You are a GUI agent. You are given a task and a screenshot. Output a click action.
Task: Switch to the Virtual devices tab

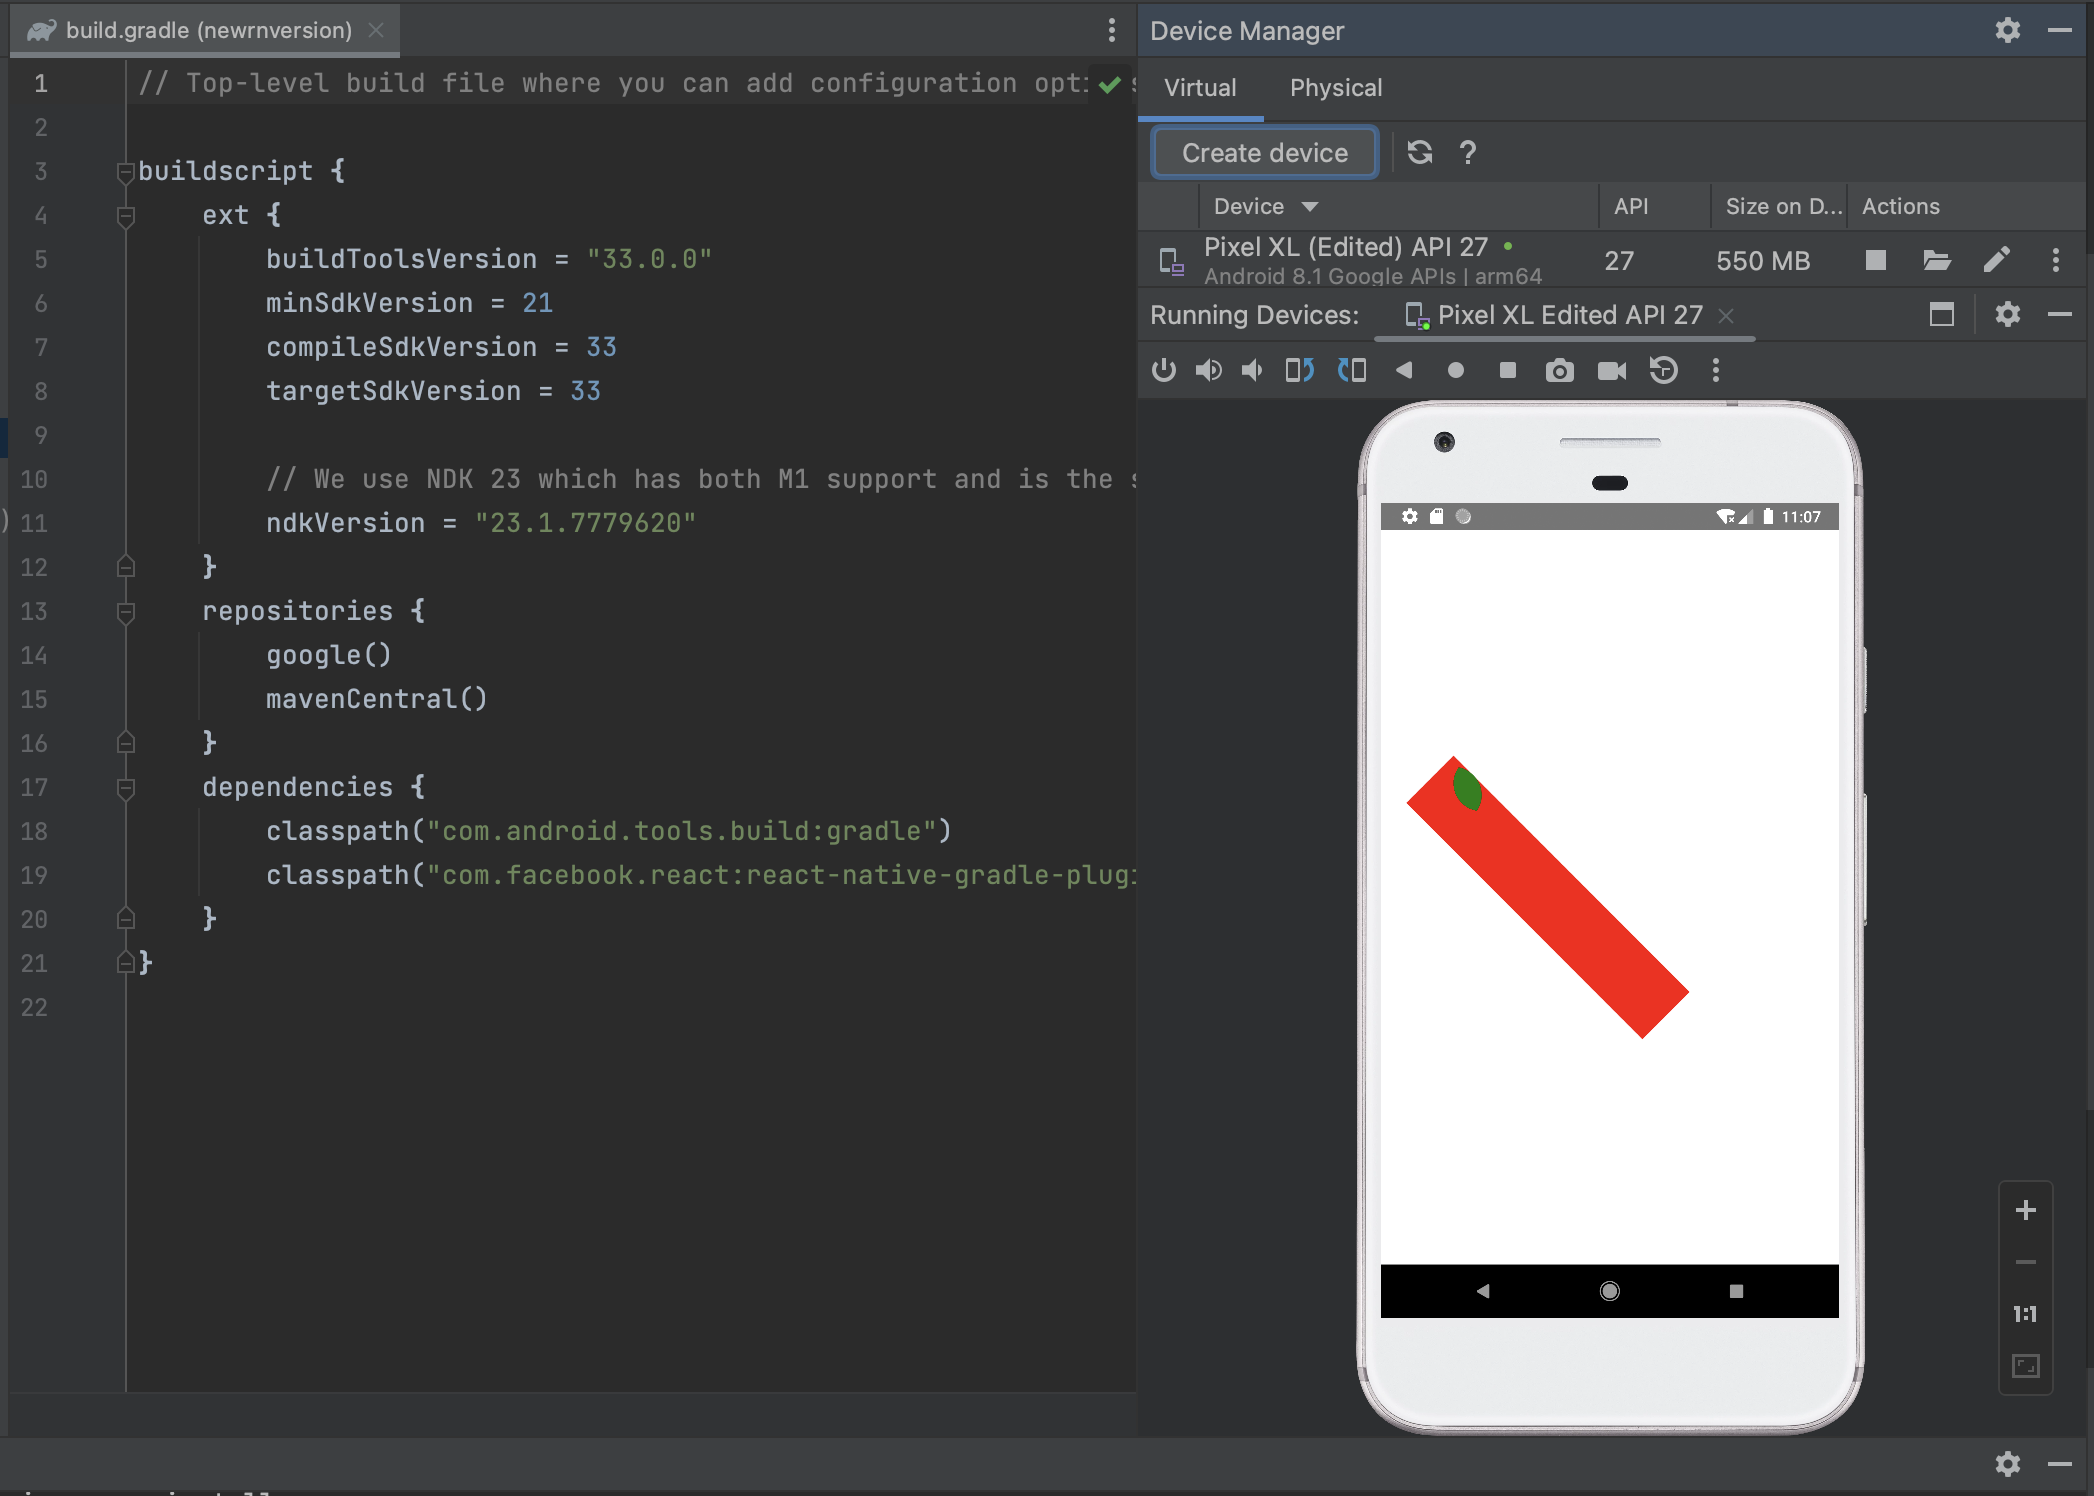point(1201,88)
